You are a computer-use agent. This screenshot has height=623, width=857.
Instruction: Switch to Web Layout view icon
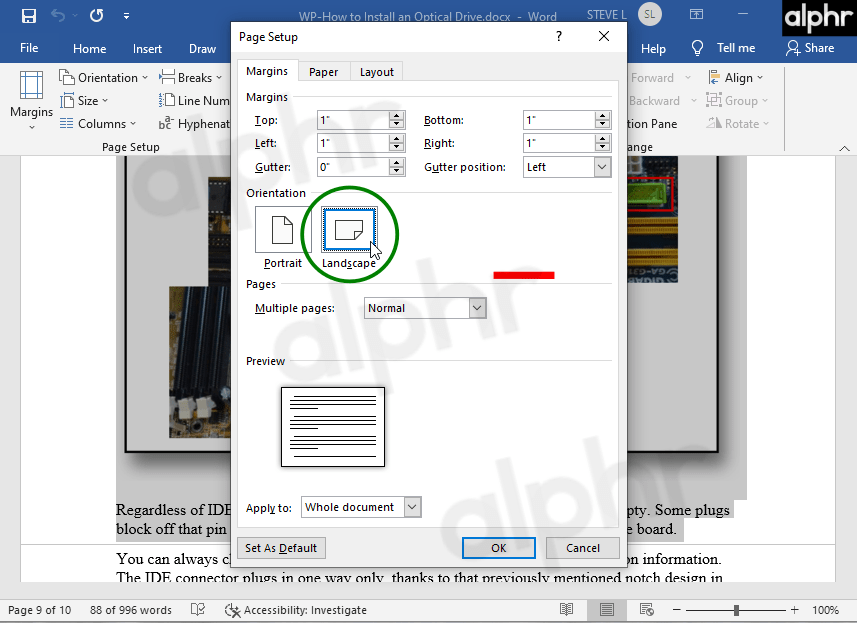[x=647, y=609]
